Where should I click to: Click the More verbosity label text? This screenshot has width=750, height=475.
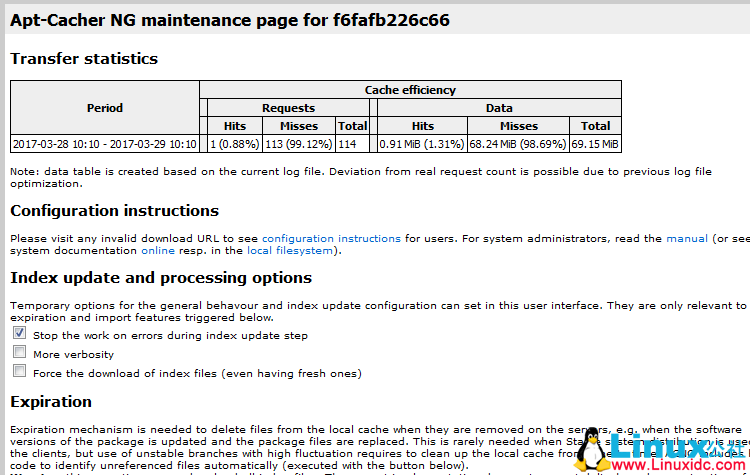(74, 354)
